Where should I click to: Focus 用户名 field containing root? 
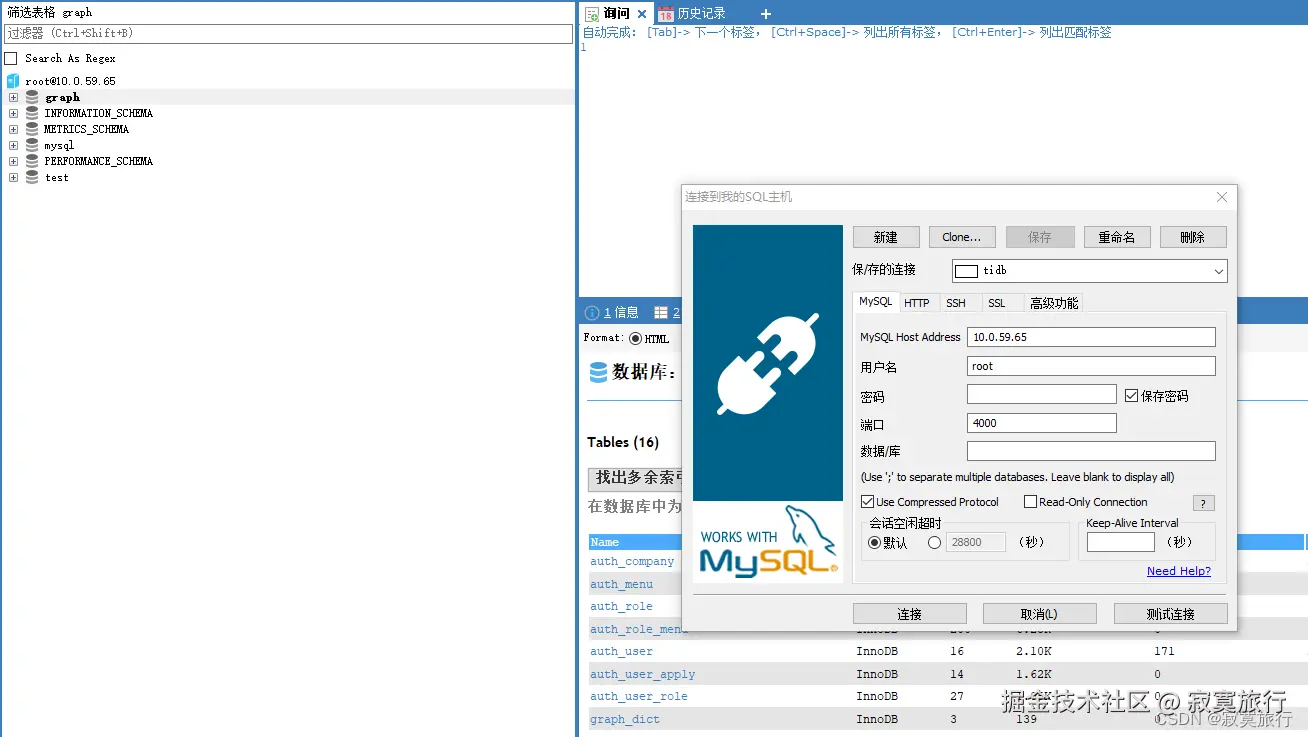point(1091,366)
